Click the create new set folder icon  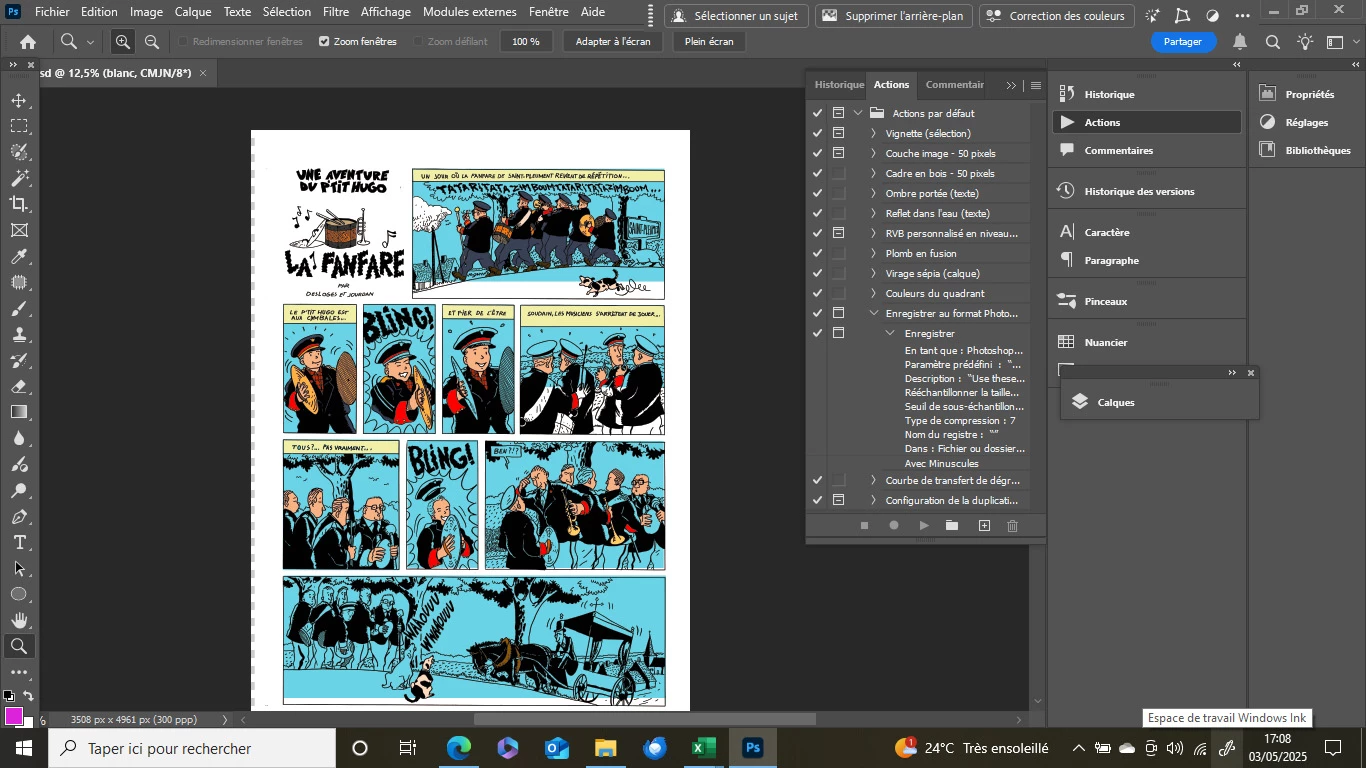click(x=952, y=526)
